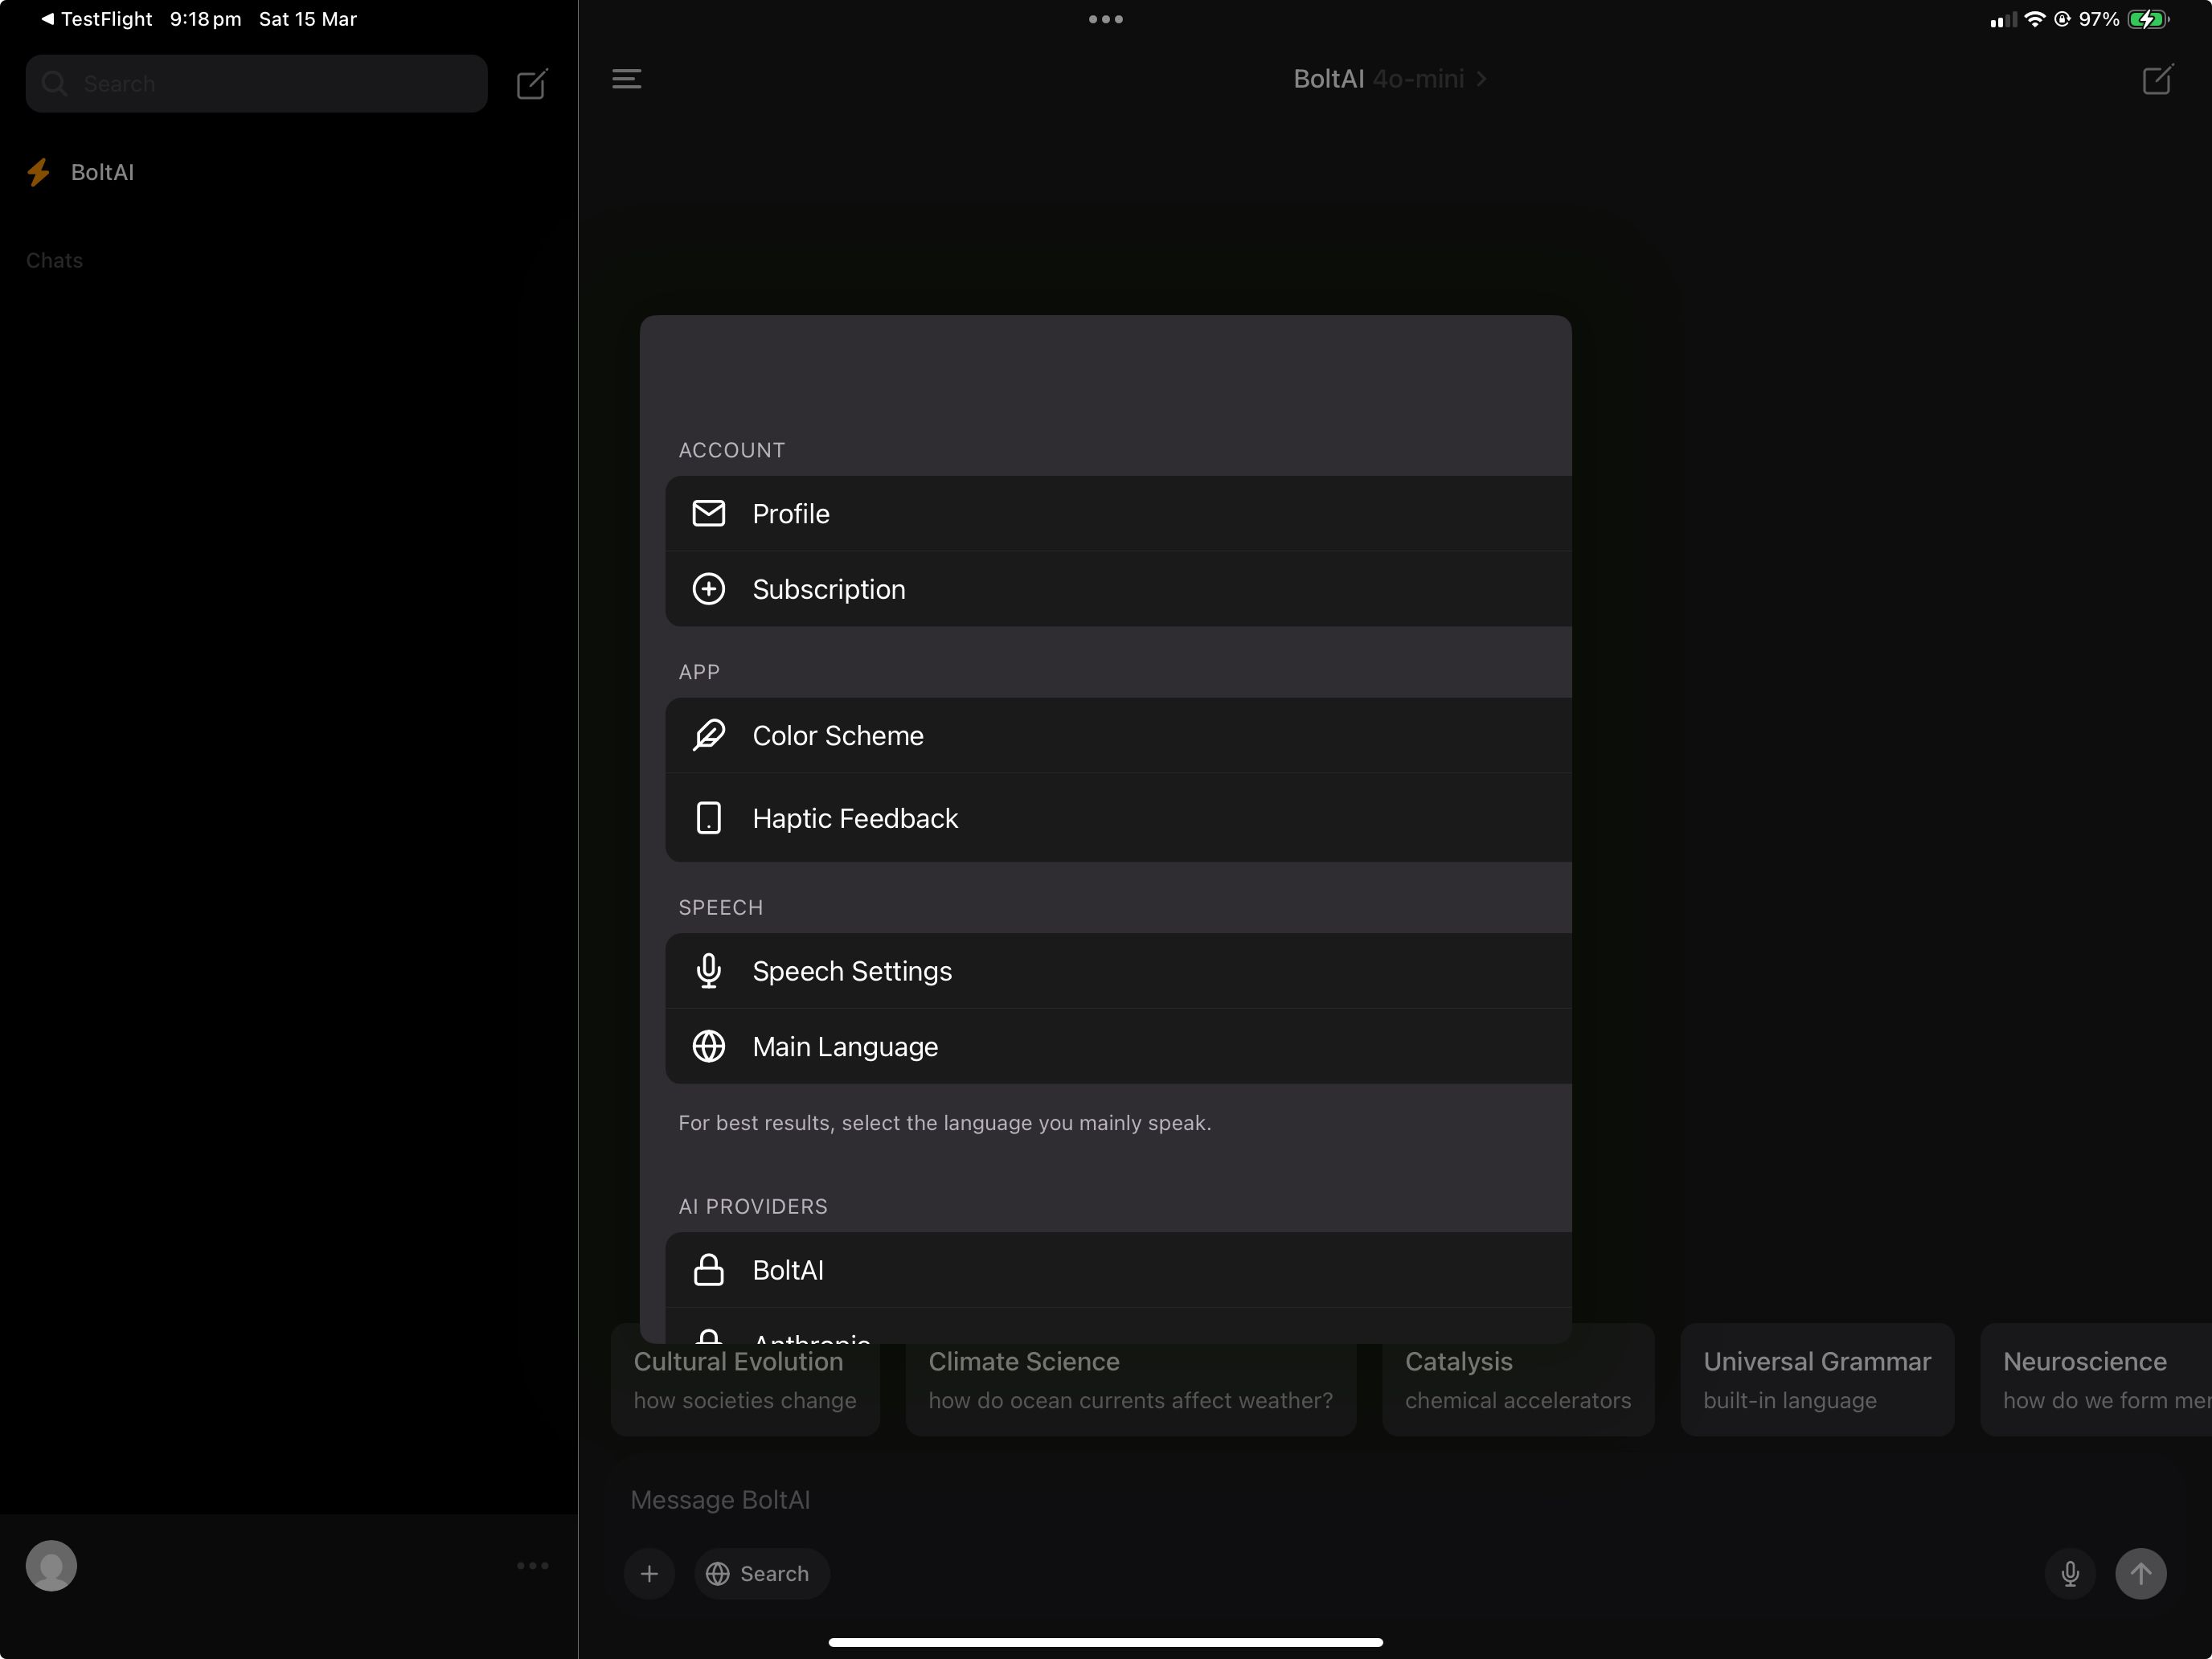2212x1659 pixels.
Task: Select the Climate Science suggestion card
Action: tap(1131, 1380)
